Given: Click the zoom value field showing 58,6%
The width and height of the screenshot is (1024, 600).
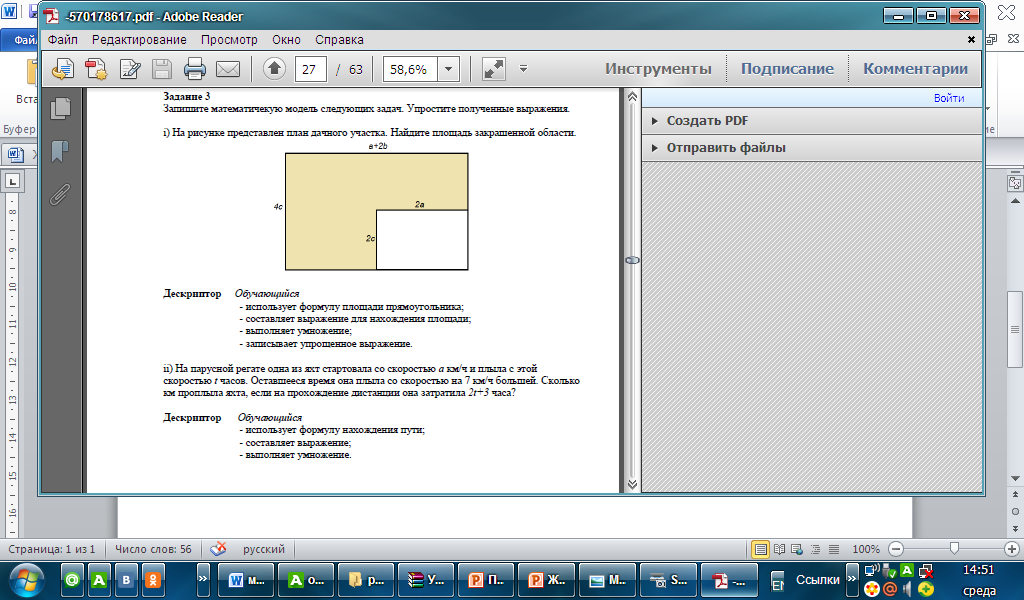Looking at the screenshot, I should [409, 69].
